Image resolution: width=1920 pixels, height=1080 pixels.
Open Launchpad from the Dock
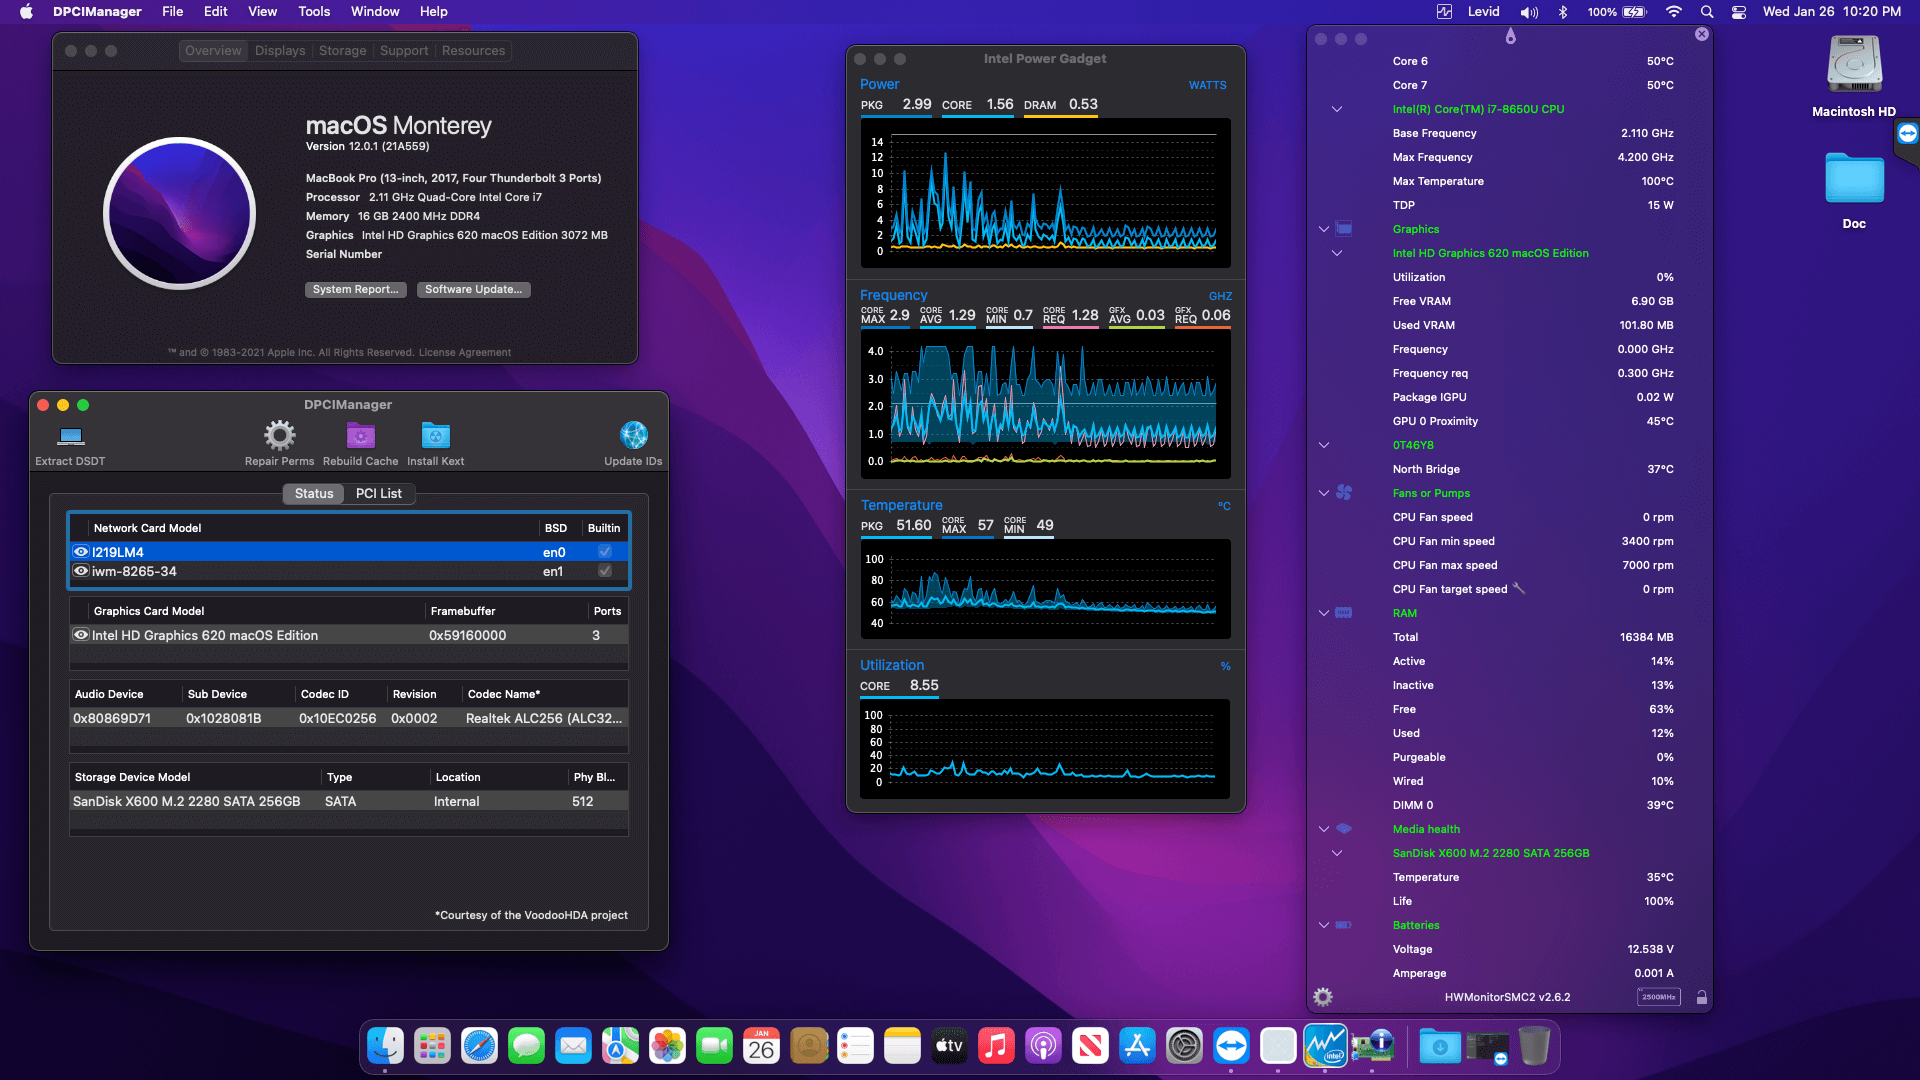[x=432, y=1046]
